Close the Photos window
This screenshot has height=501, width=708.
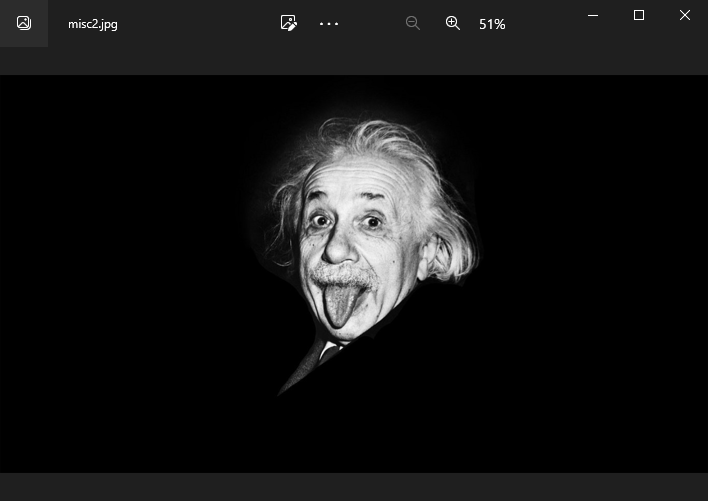tap(685, 15)
